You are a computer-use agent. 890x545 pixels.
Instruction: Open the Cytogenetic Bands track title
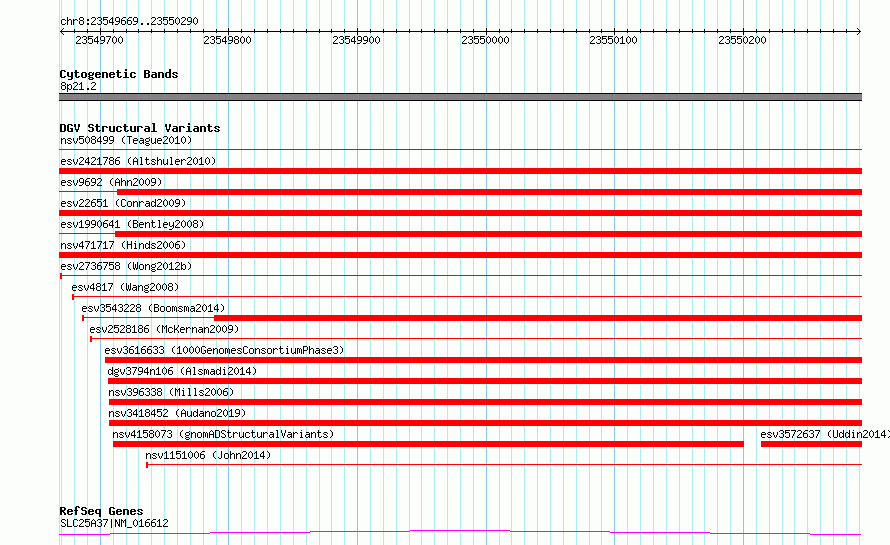tap(119, 74)
